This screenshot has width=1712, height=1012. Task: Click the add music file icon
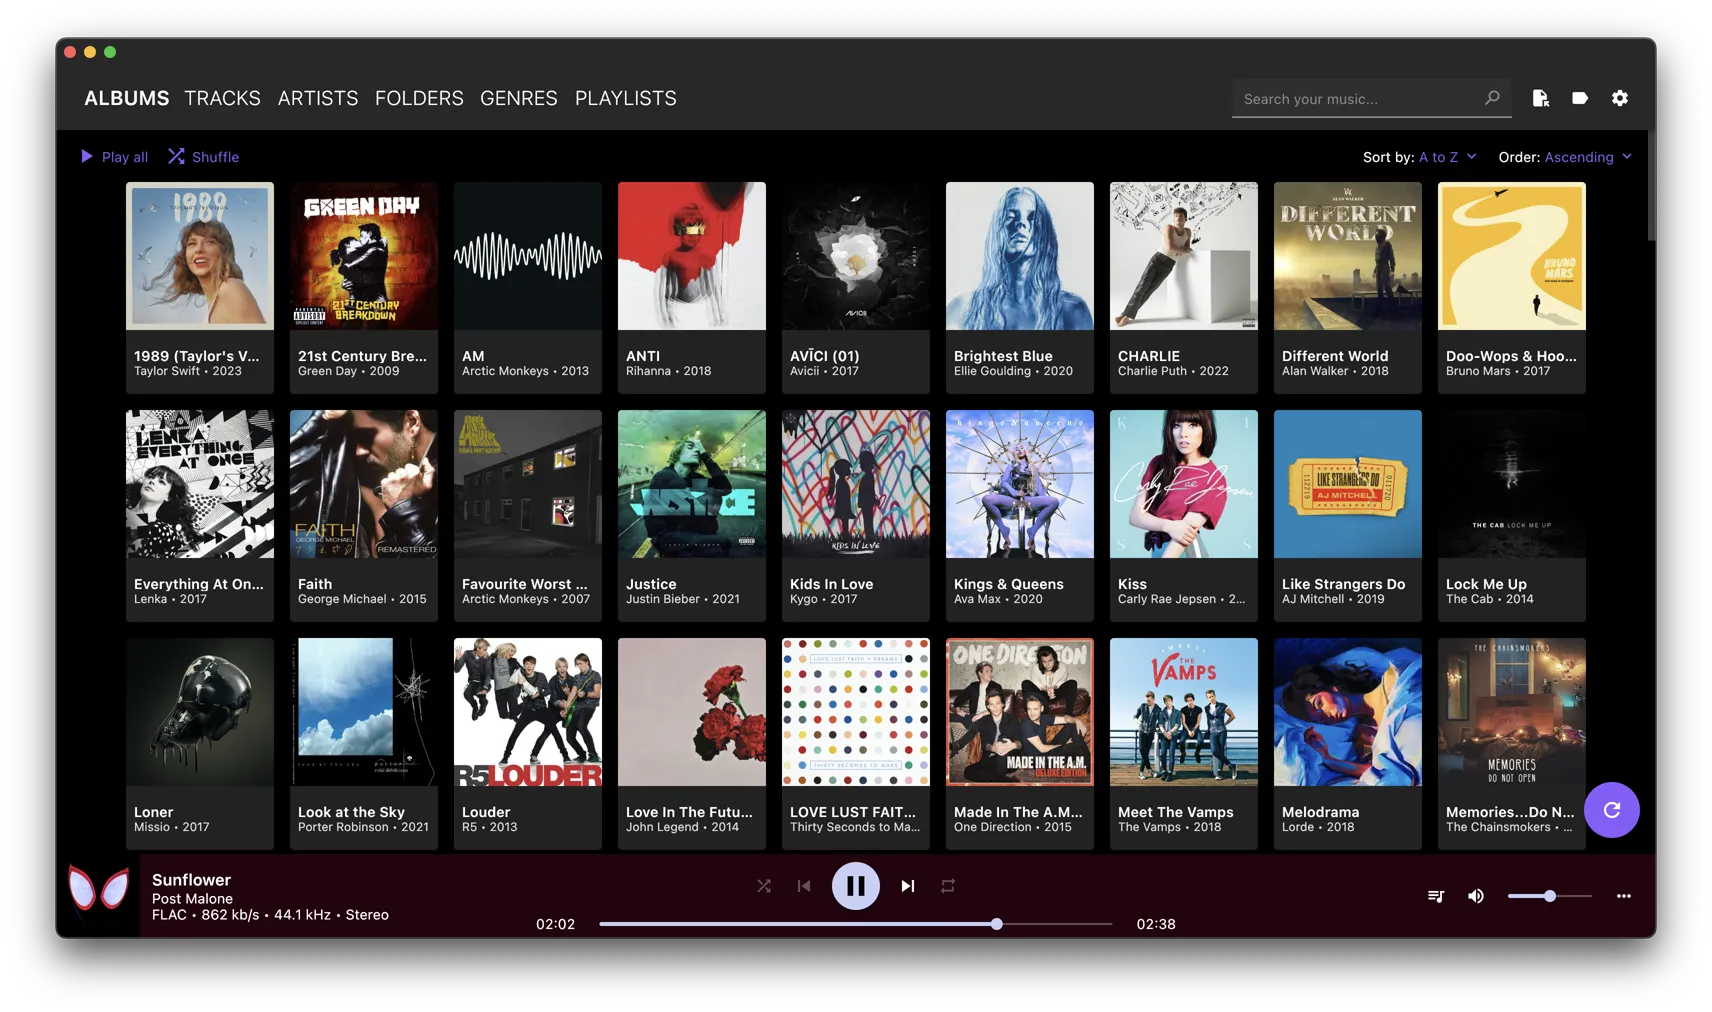[x=1540, y=98]
